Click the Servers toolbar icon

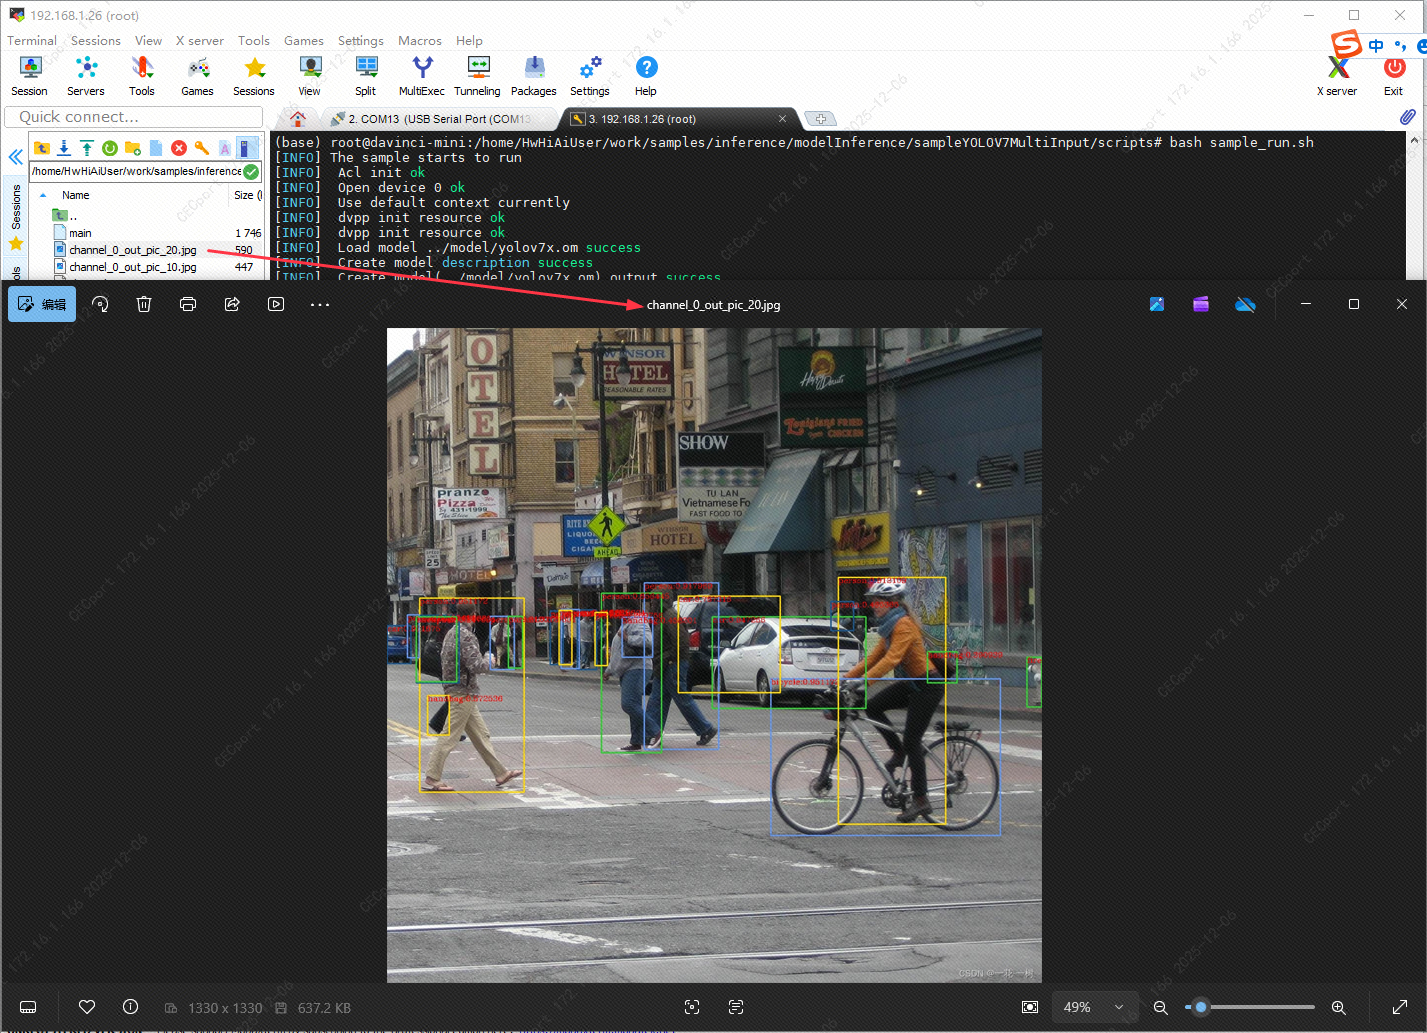click(x=86, y=76)
